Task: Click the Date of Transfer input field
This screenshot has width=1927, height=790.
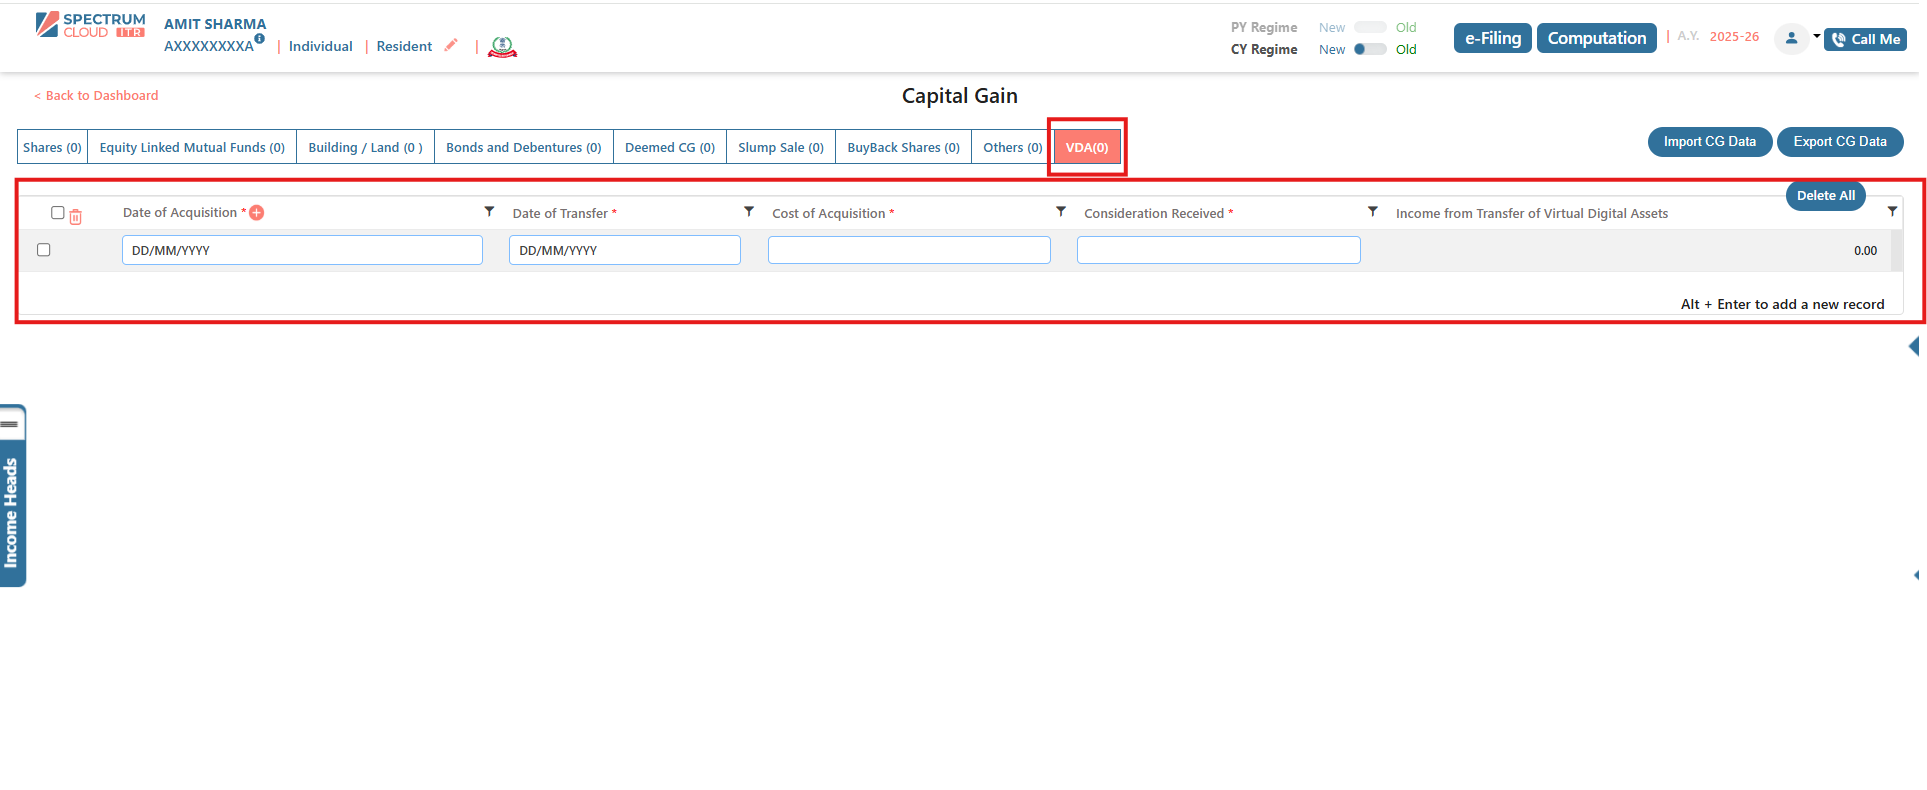Action: tap(624, 250)
